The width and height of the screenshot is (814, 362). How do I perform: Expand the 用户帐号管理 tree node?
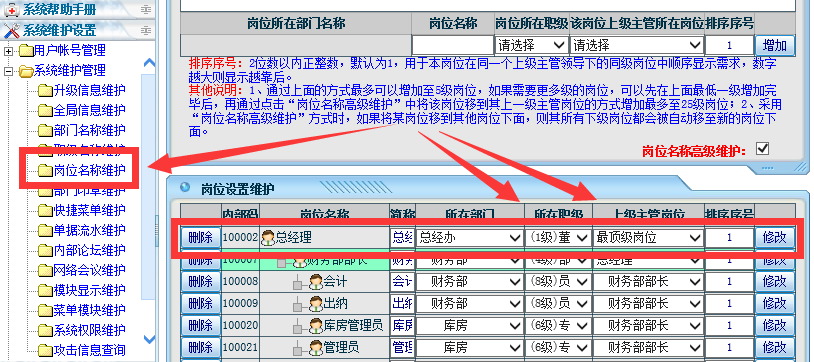tap(8, 51)
